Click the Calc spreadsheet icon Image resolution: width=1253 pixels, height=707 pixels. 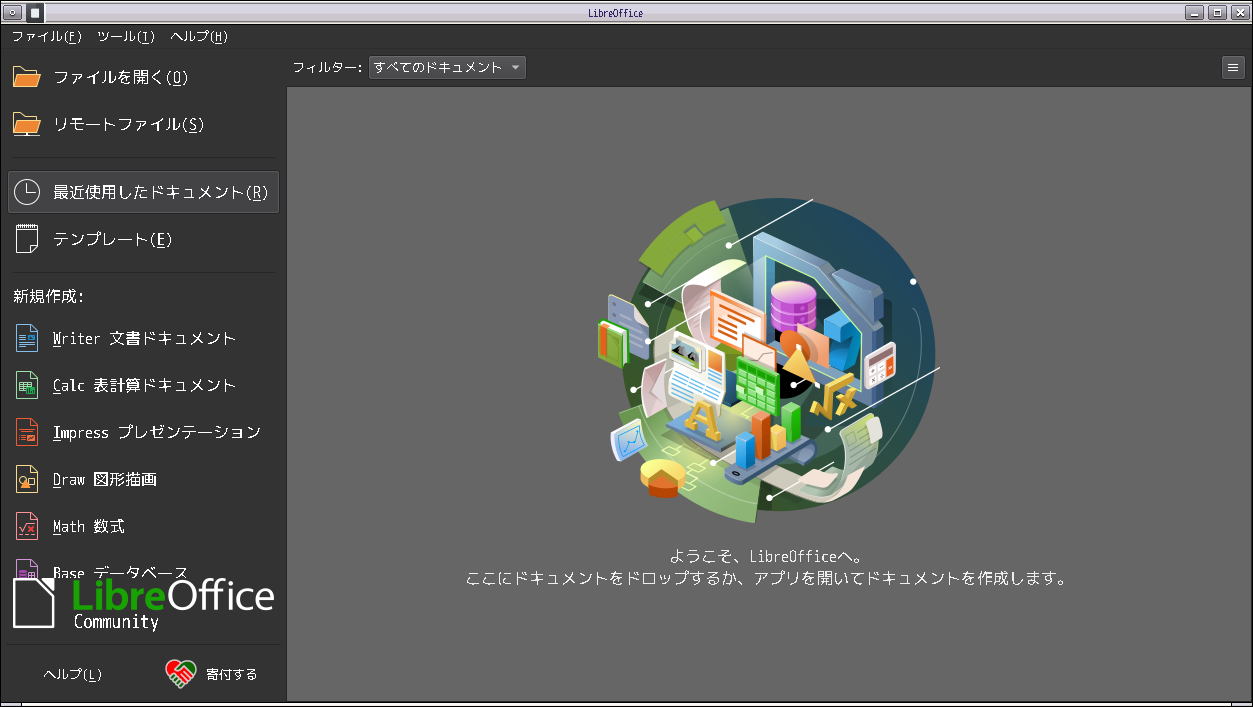(x=27, y=385)
